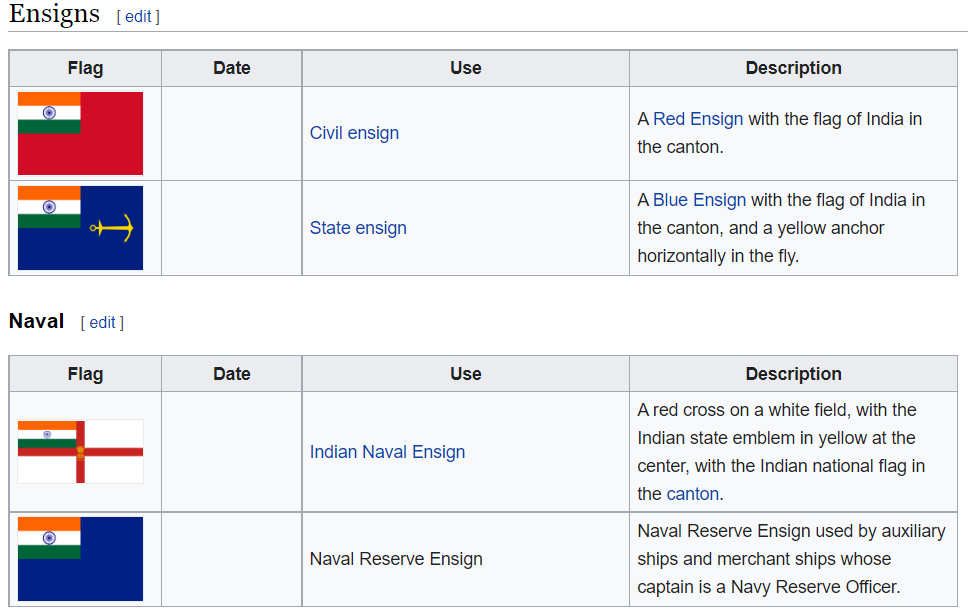Open the Civil ensign flag image
This screenshot has width=968, height=613.
click(80, 133)
